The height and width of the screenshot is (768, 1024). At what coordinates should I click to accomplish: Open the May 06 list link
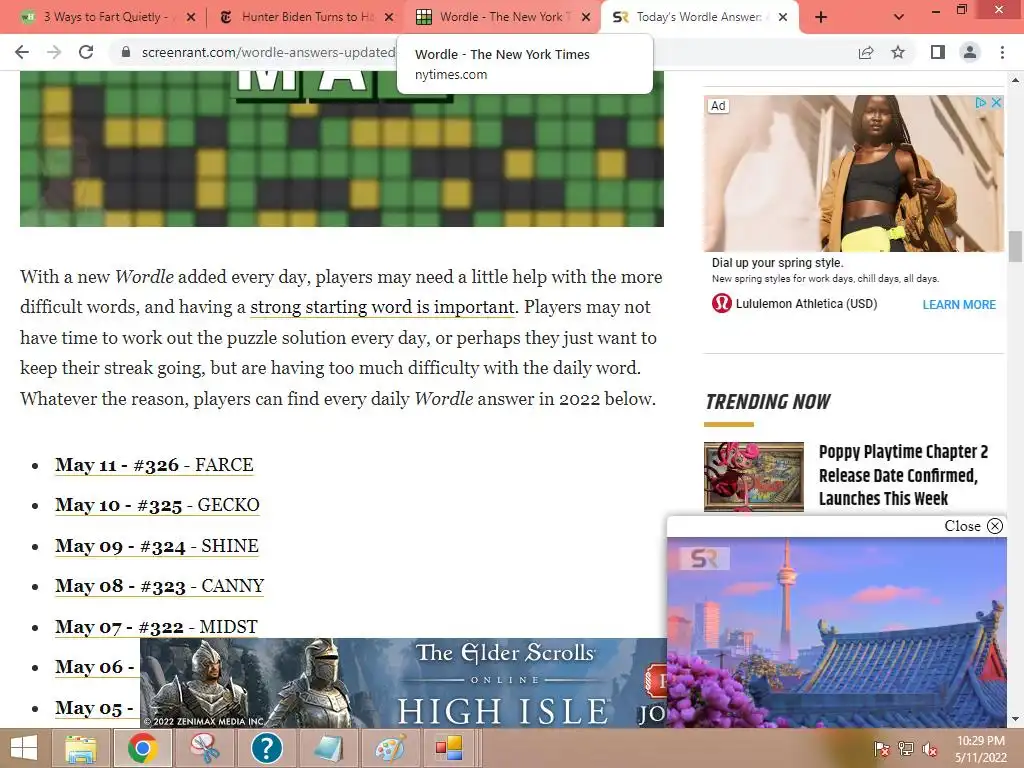95,667
